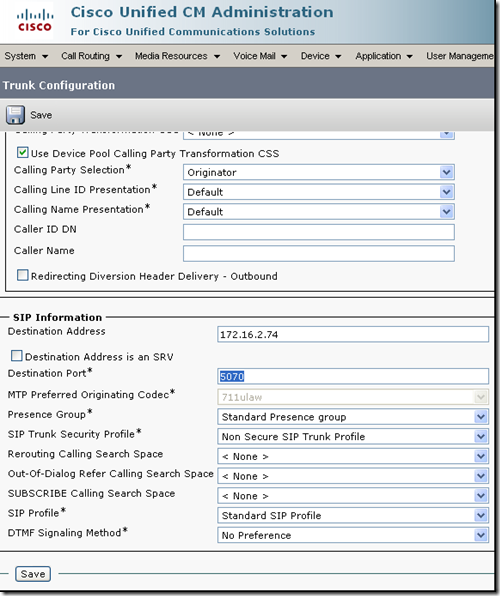Click the Cisco logo
The width and height of the screenshot is (500, 596).
[x=35, y=21]
